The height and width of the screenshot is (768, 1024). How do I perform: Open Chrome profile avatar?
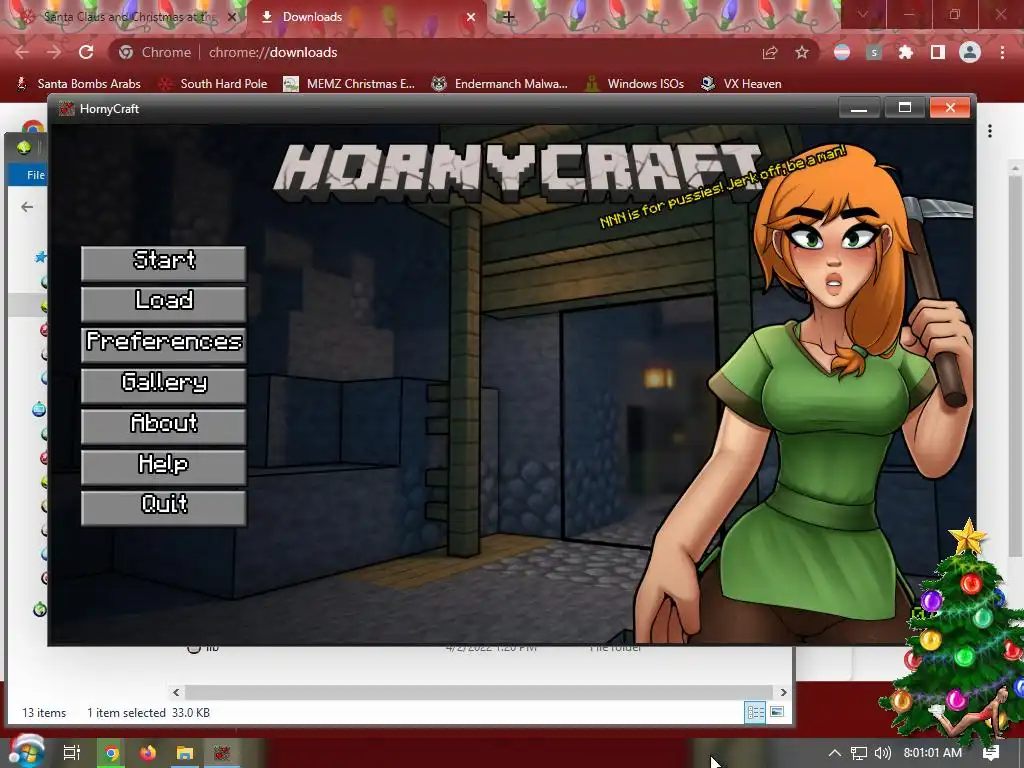pos(970,52)
